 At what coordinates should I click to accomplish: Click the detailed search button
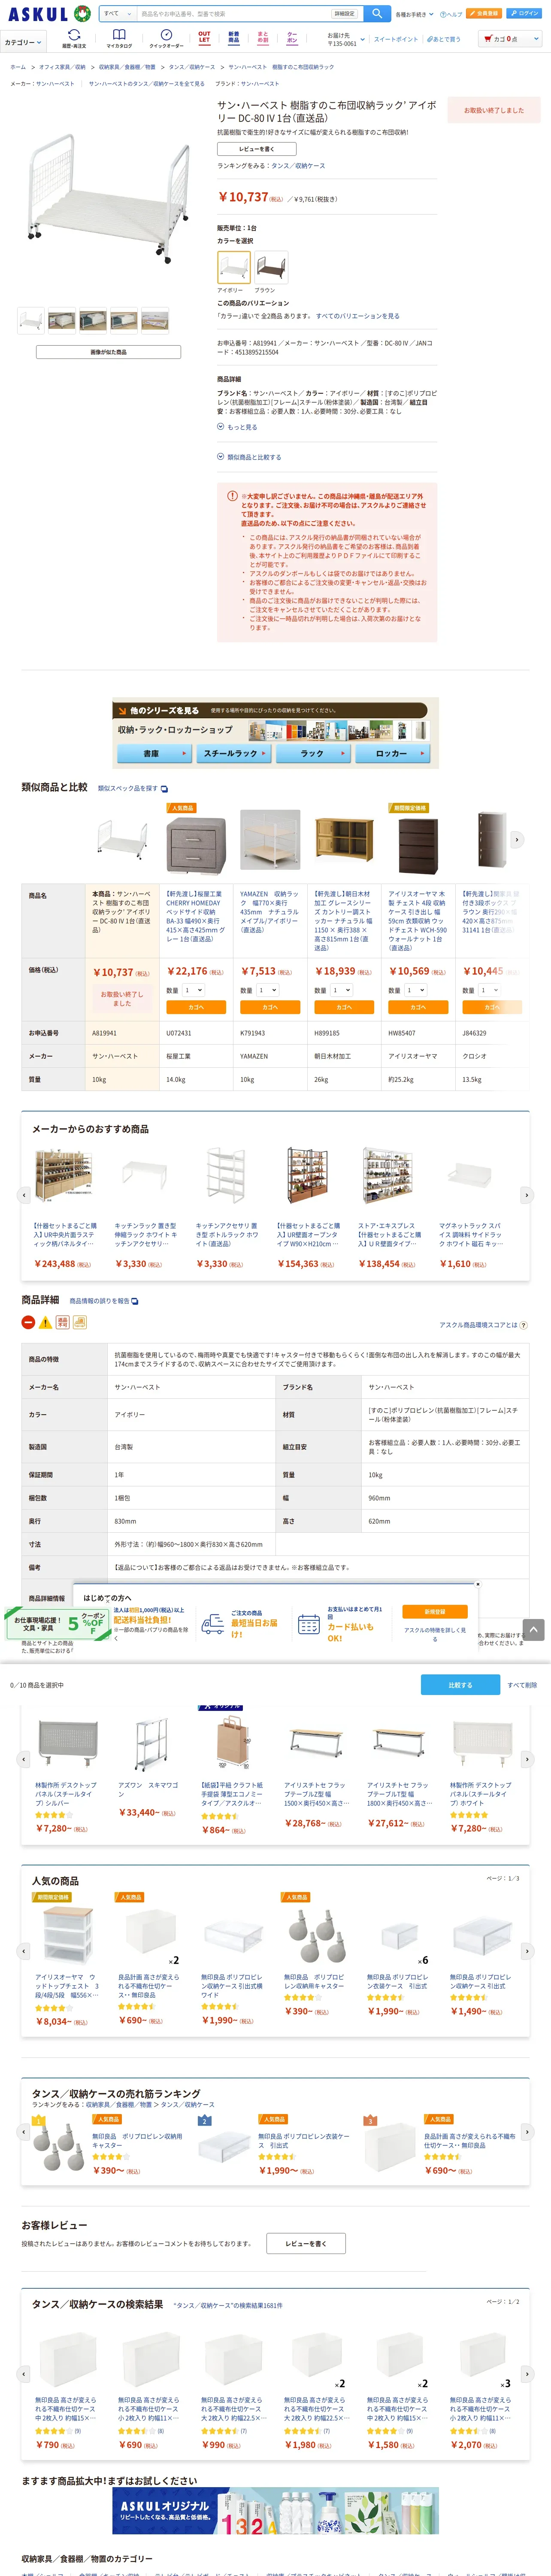(x=345, y=14)
